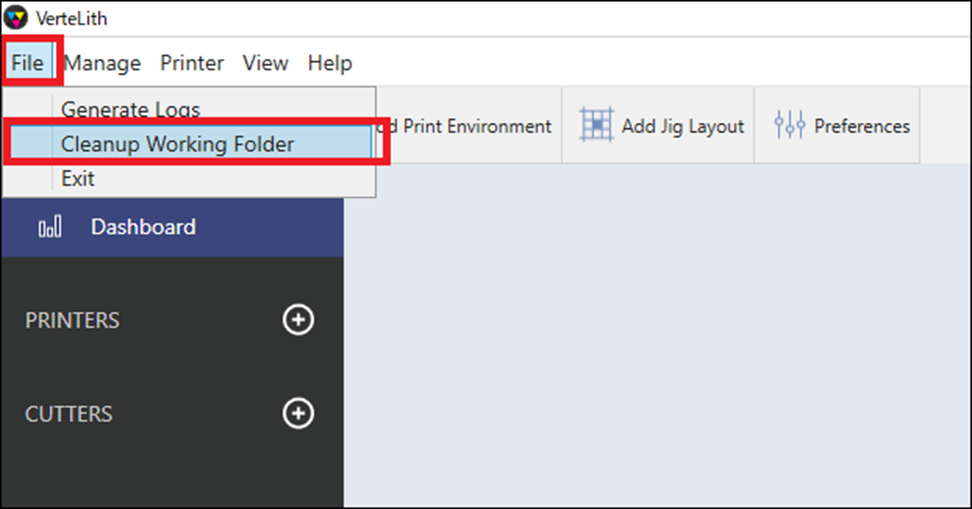Viewport: 972px width, 509px height.
Task: Click the PRINTERS section heading
Action: (x=72, y=321)
